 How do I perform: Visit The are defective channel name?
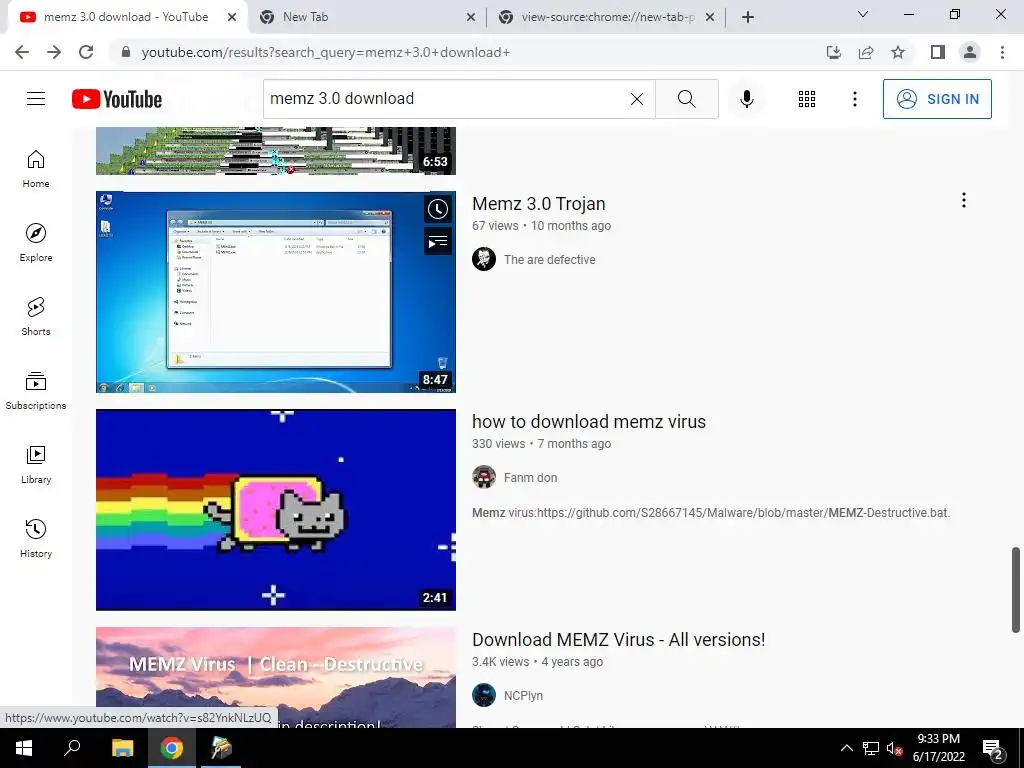550,260
